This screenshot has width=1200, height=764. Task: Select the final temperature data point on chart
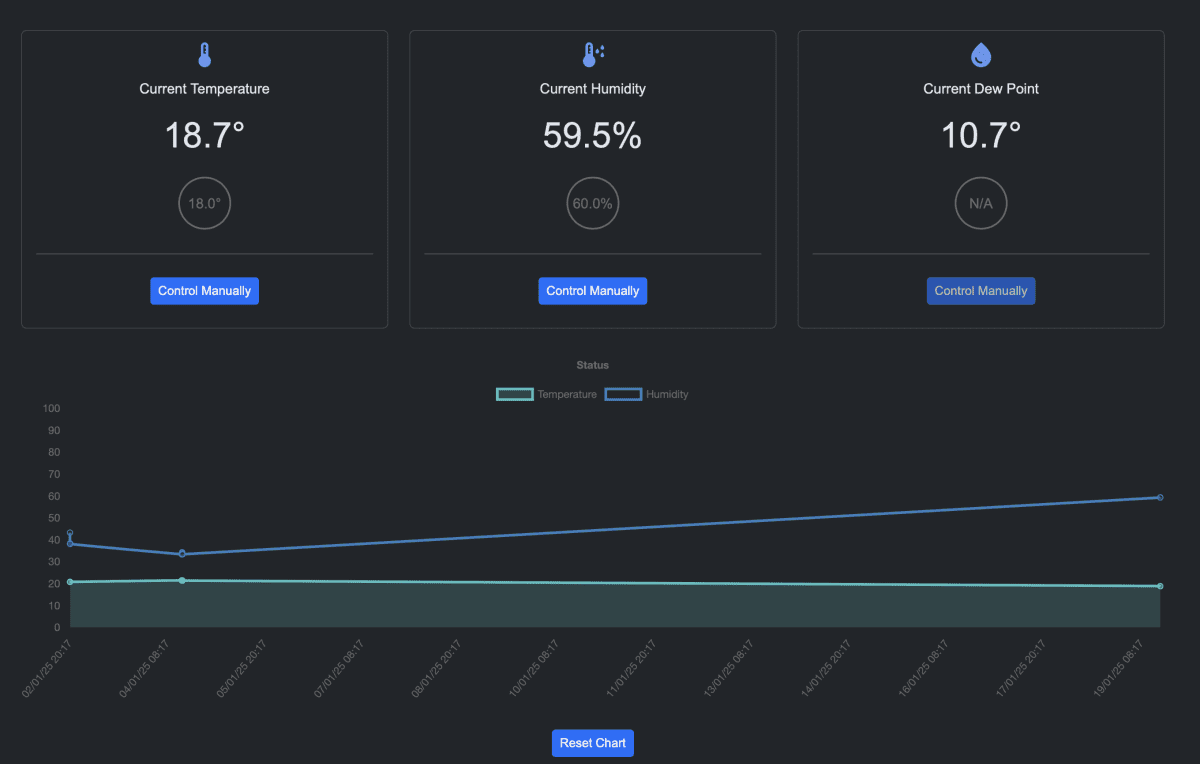click(1160, 586)
